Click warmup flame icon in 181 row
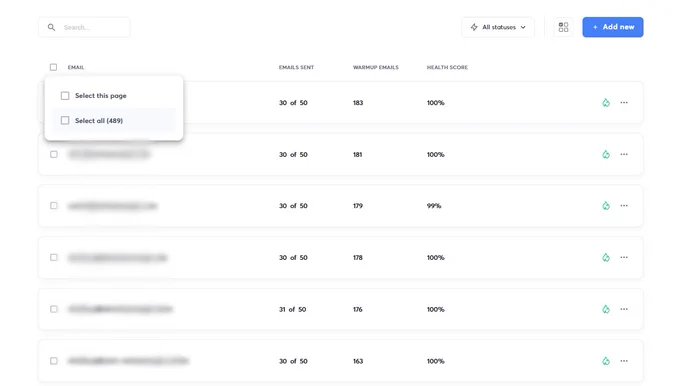680x386 pixels. 606,154
